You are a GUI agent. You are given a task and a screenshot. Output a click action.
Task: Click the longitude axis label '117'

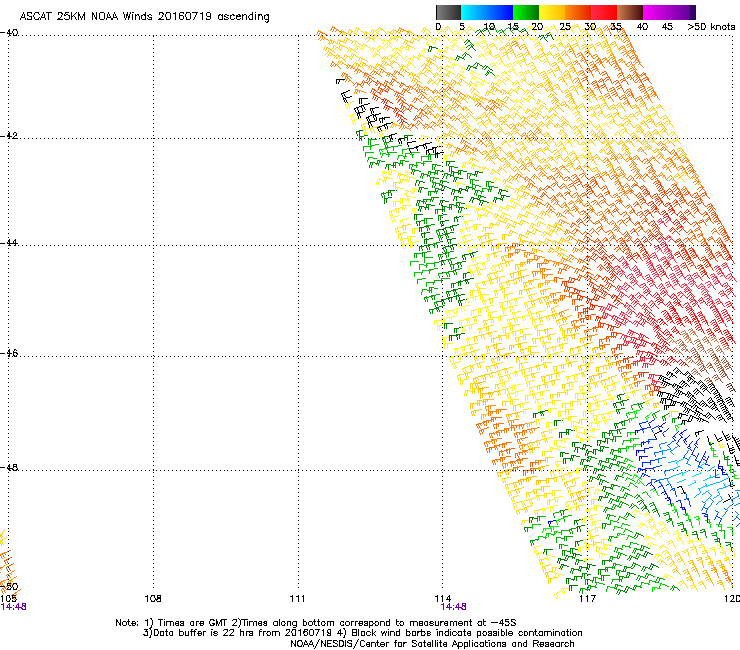coord(587,599)
